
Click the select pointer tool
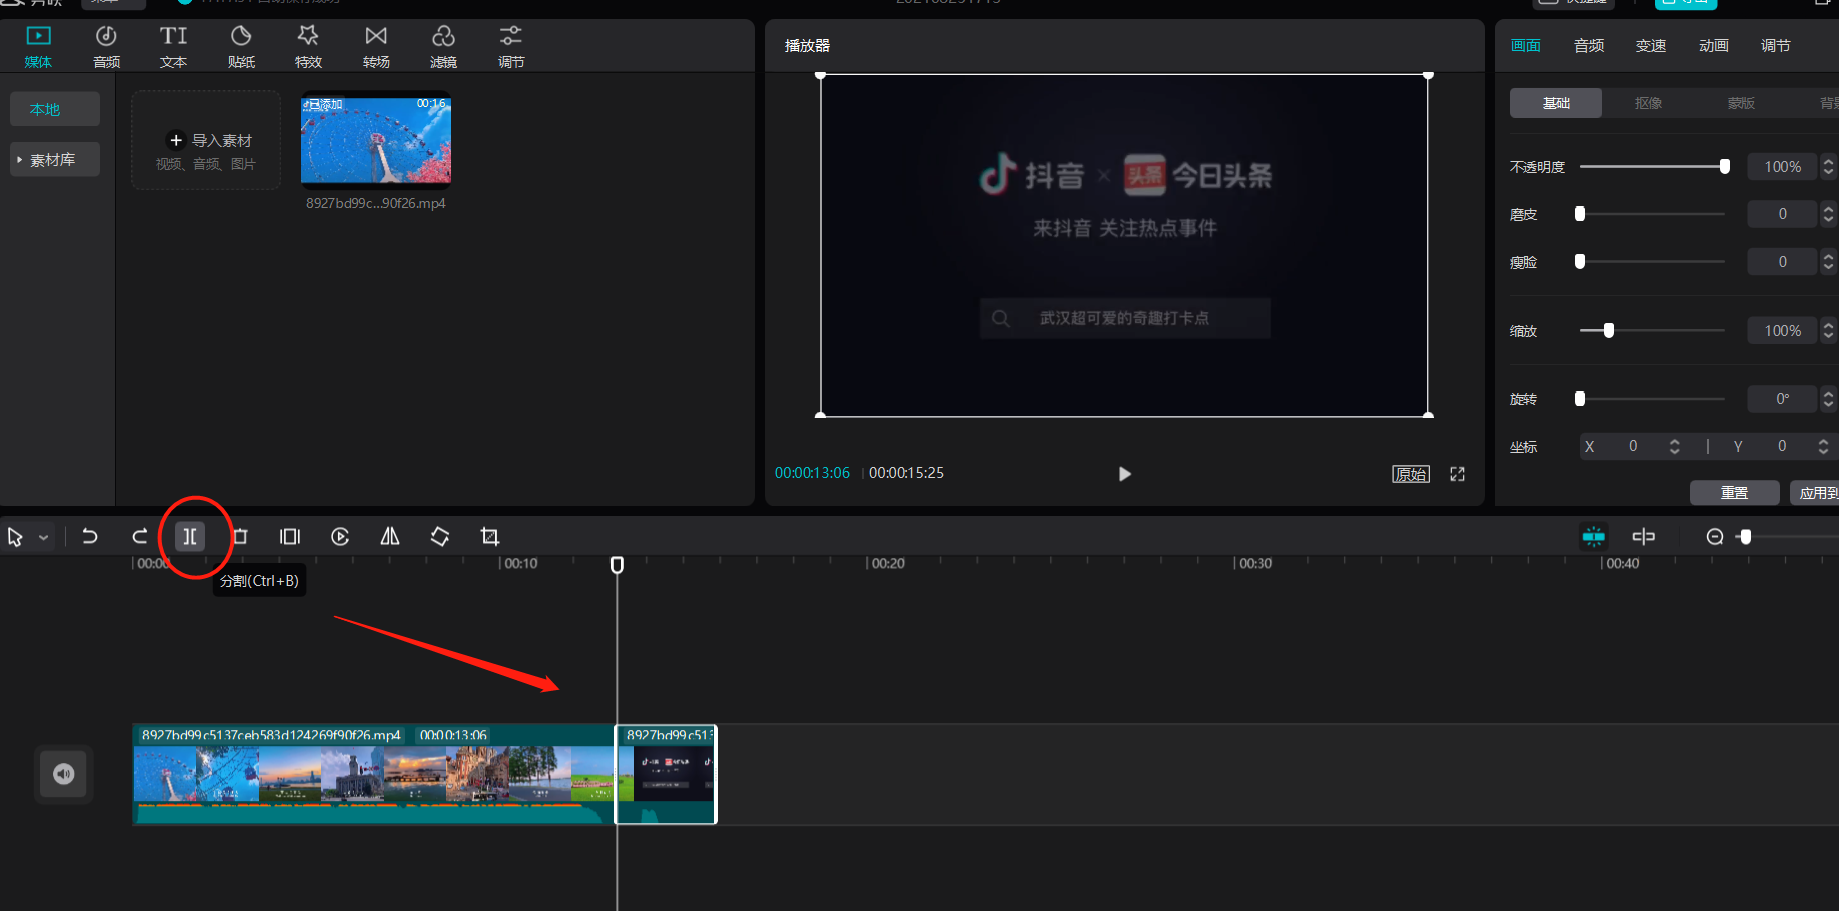pyautogui.click(x=15, y=537)
